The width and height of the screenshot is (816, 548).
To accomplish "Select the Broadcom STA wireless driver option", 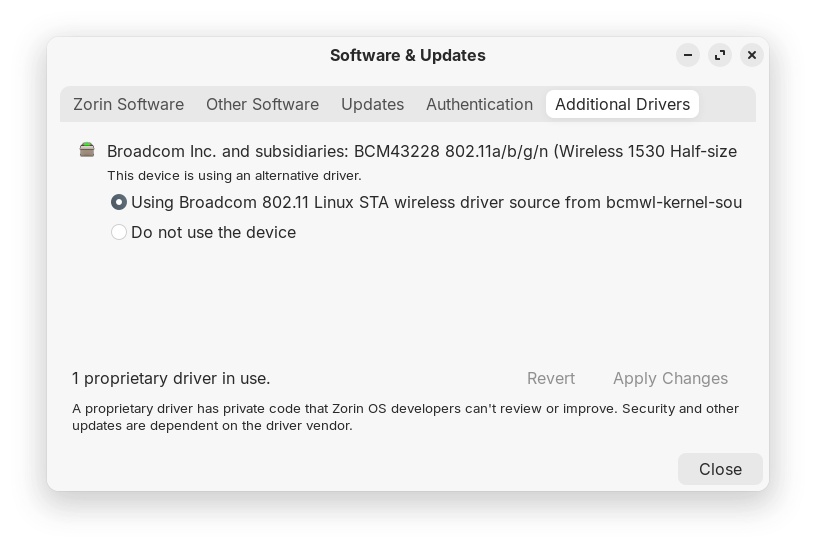I will [x=119, y=202].
